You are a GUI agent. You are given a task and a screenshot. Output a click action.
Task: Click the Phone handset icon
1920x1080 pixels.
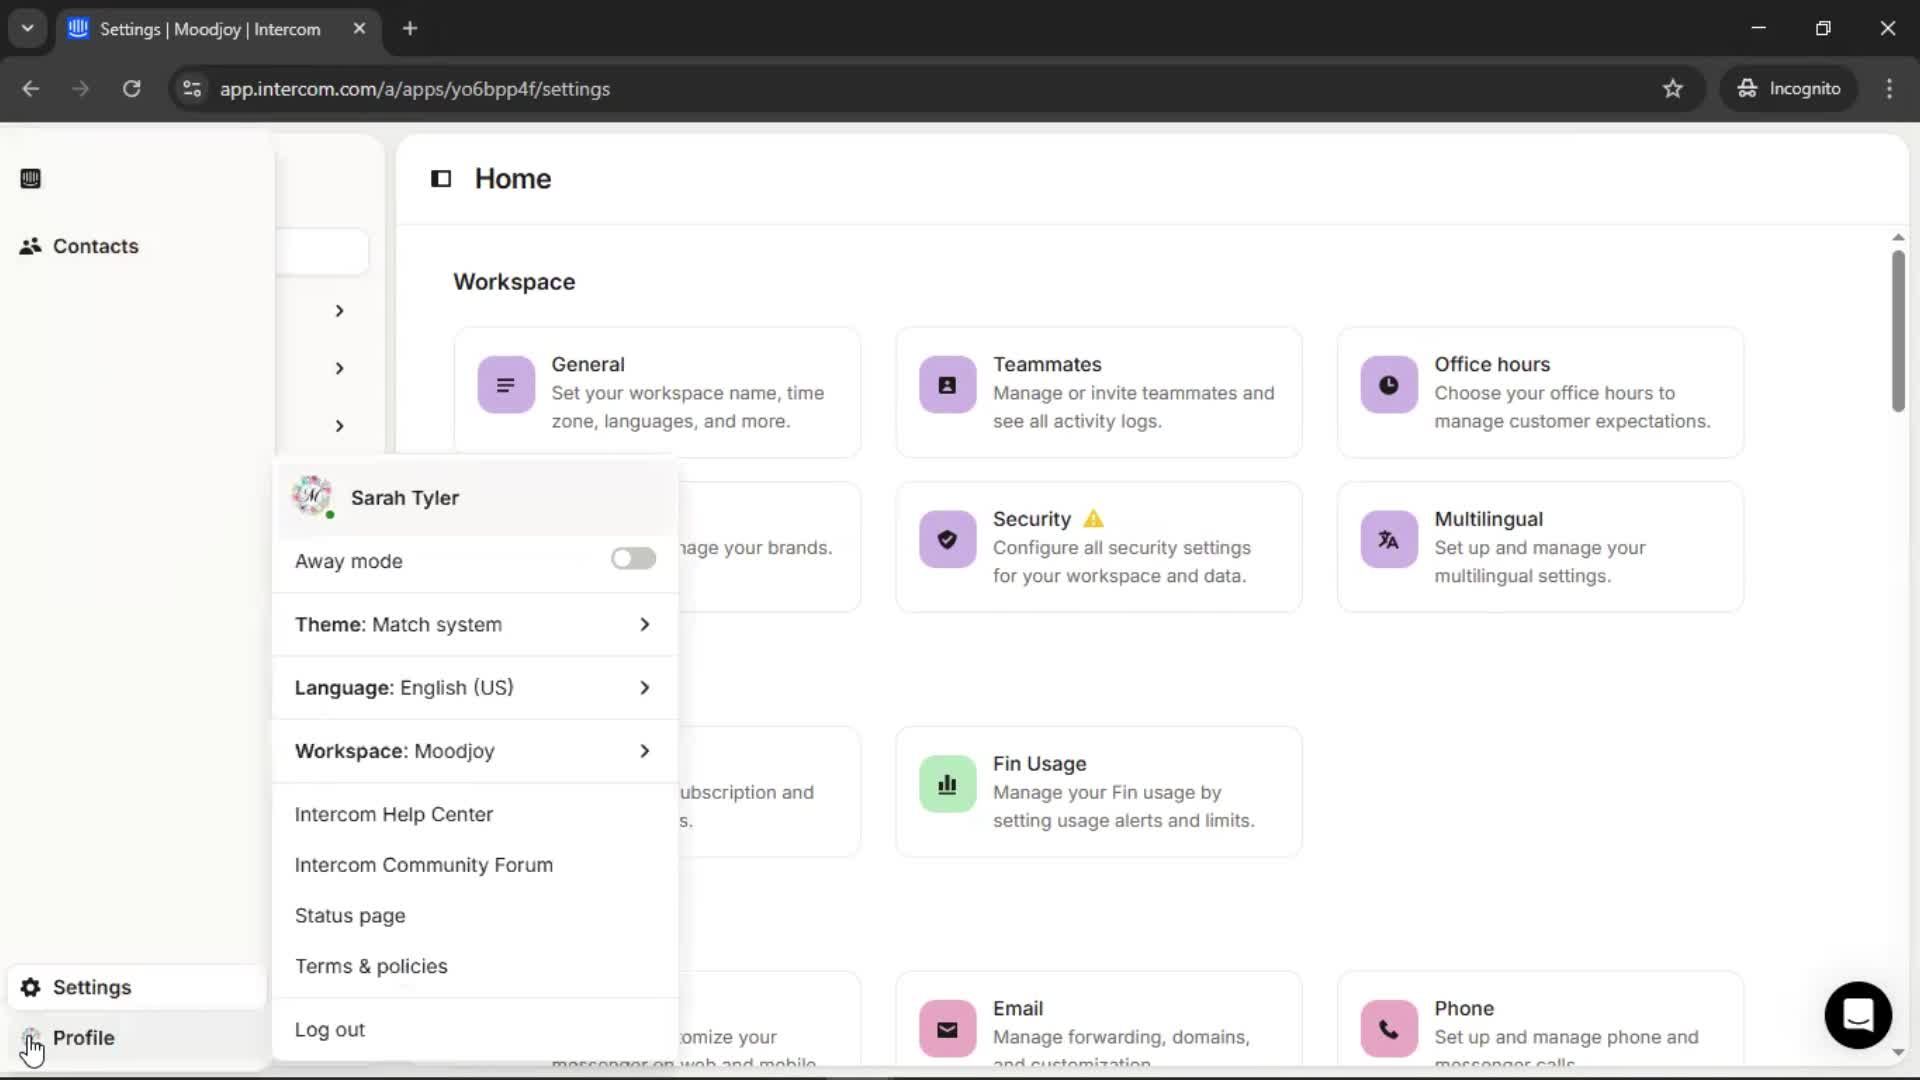1389,1029
